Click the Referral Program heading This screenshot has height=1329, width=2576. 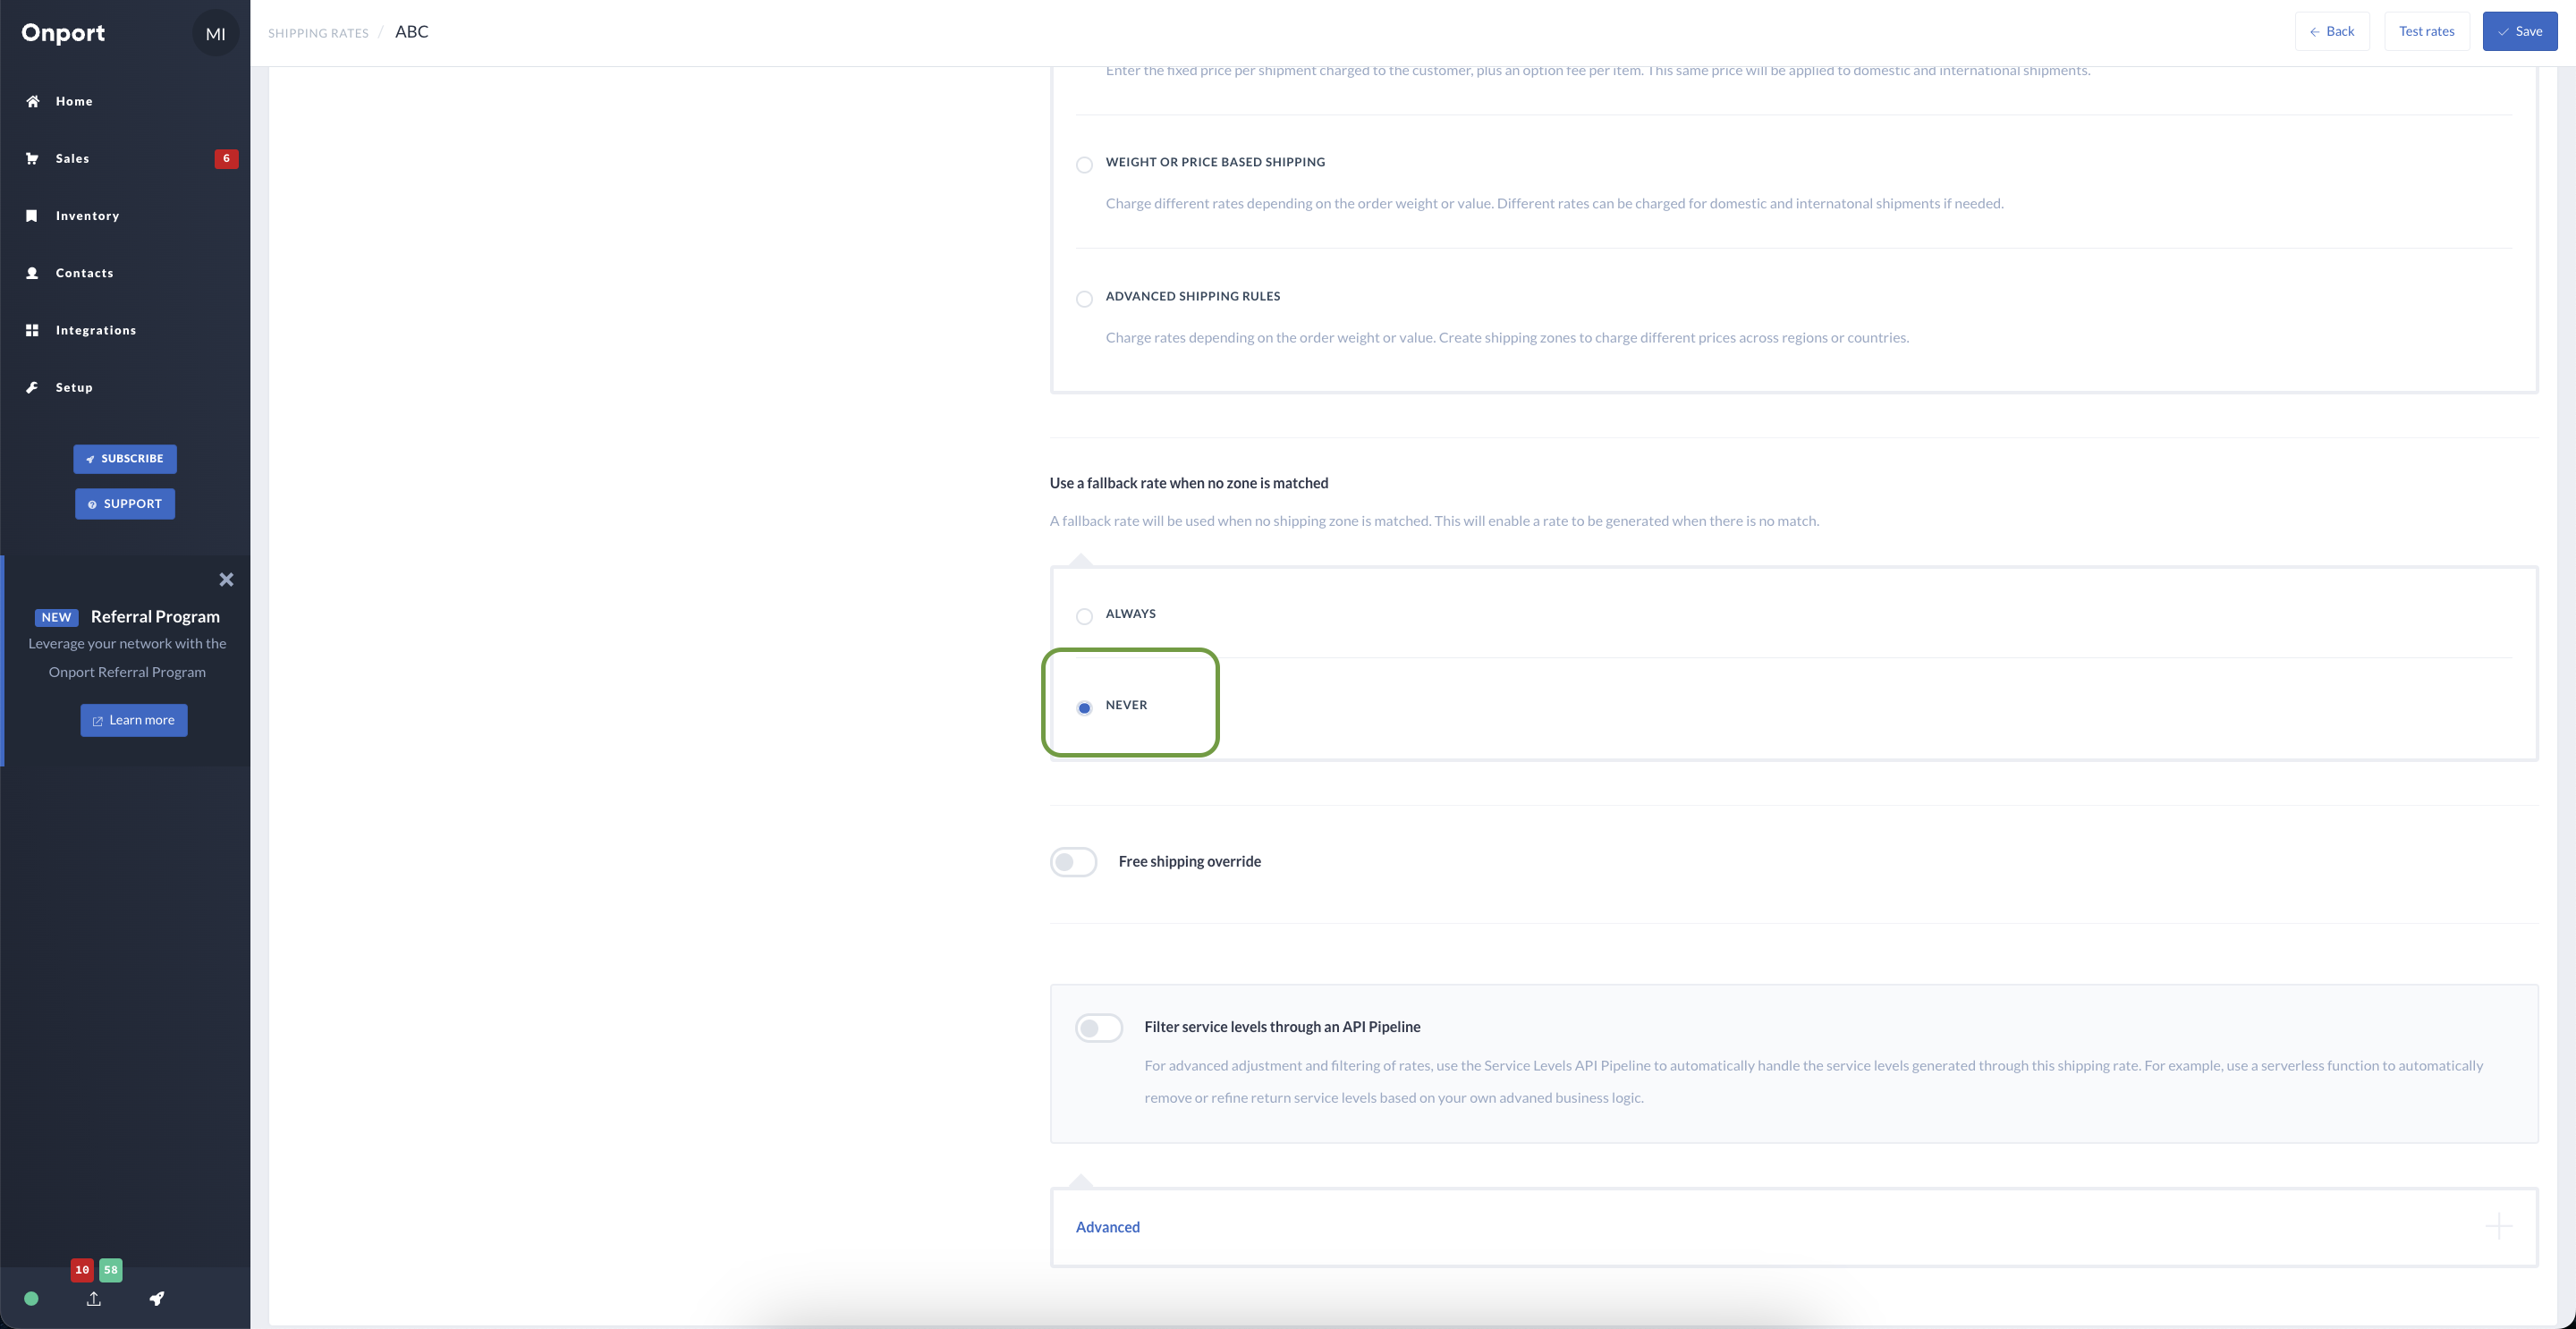[x=155, y=617]
